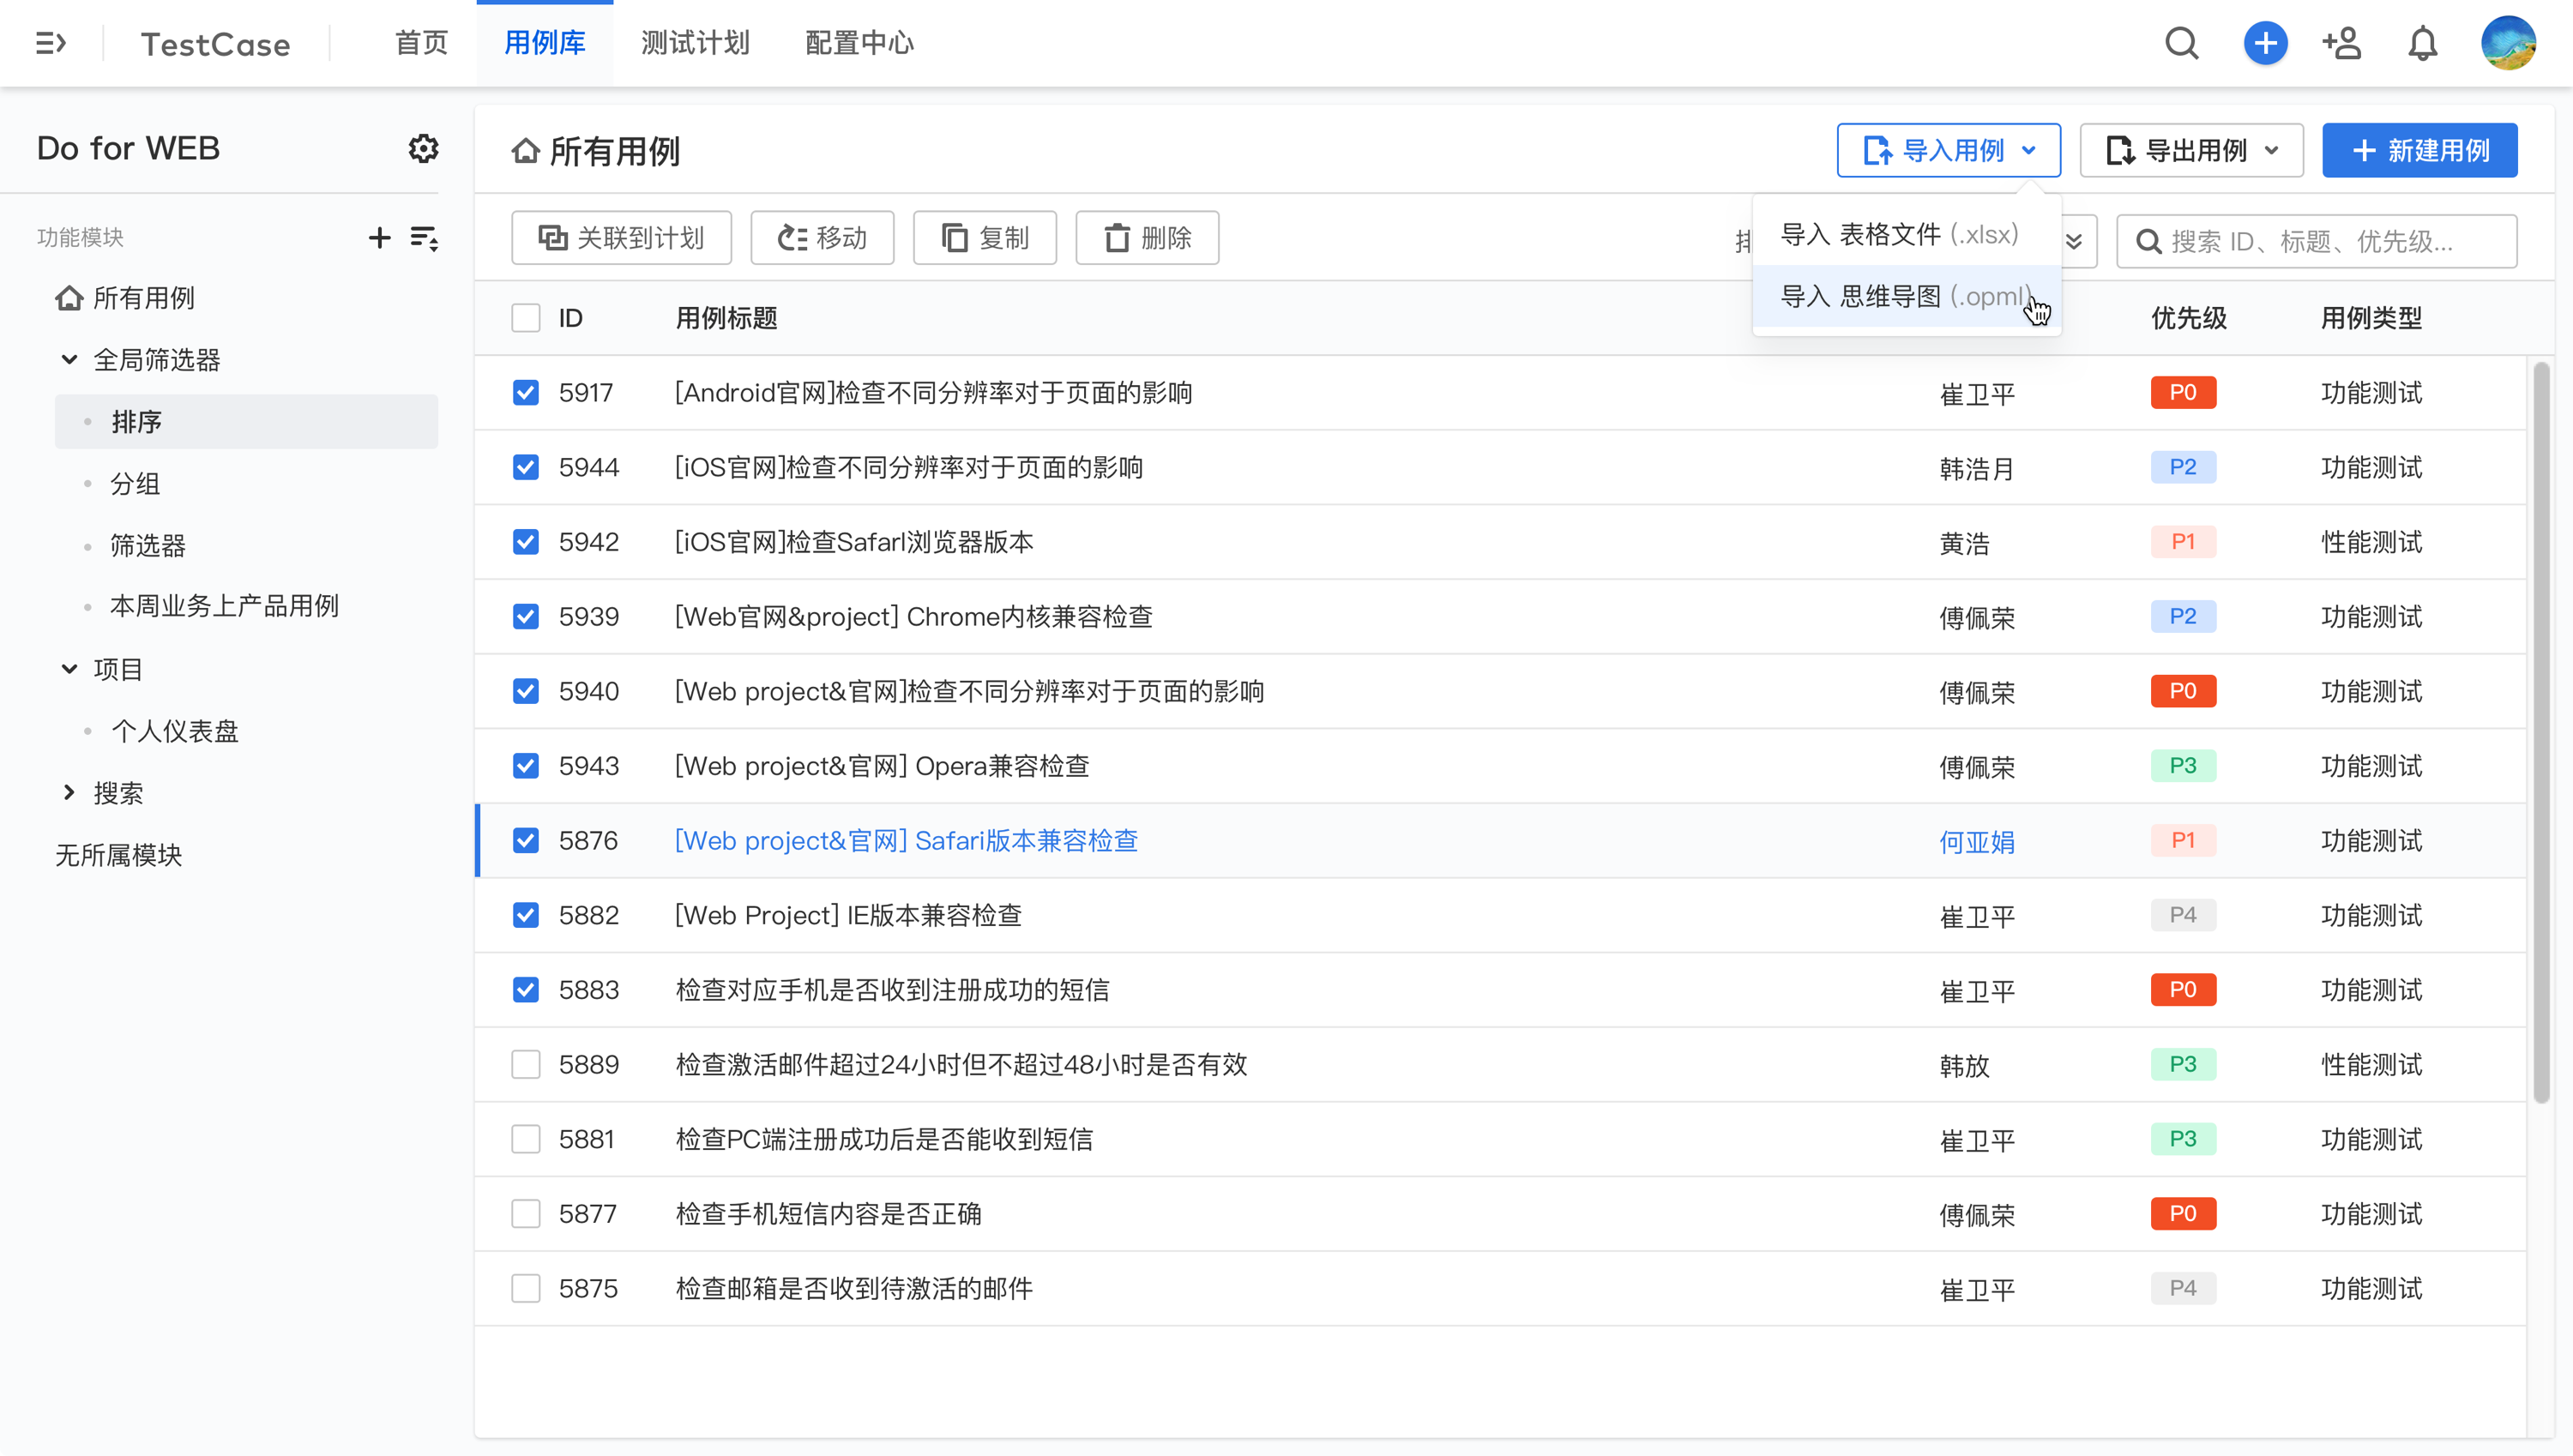This screenshot has width=2573, height=1456.
Task: Click the blue plus create icon
Action: point(2265,43)
